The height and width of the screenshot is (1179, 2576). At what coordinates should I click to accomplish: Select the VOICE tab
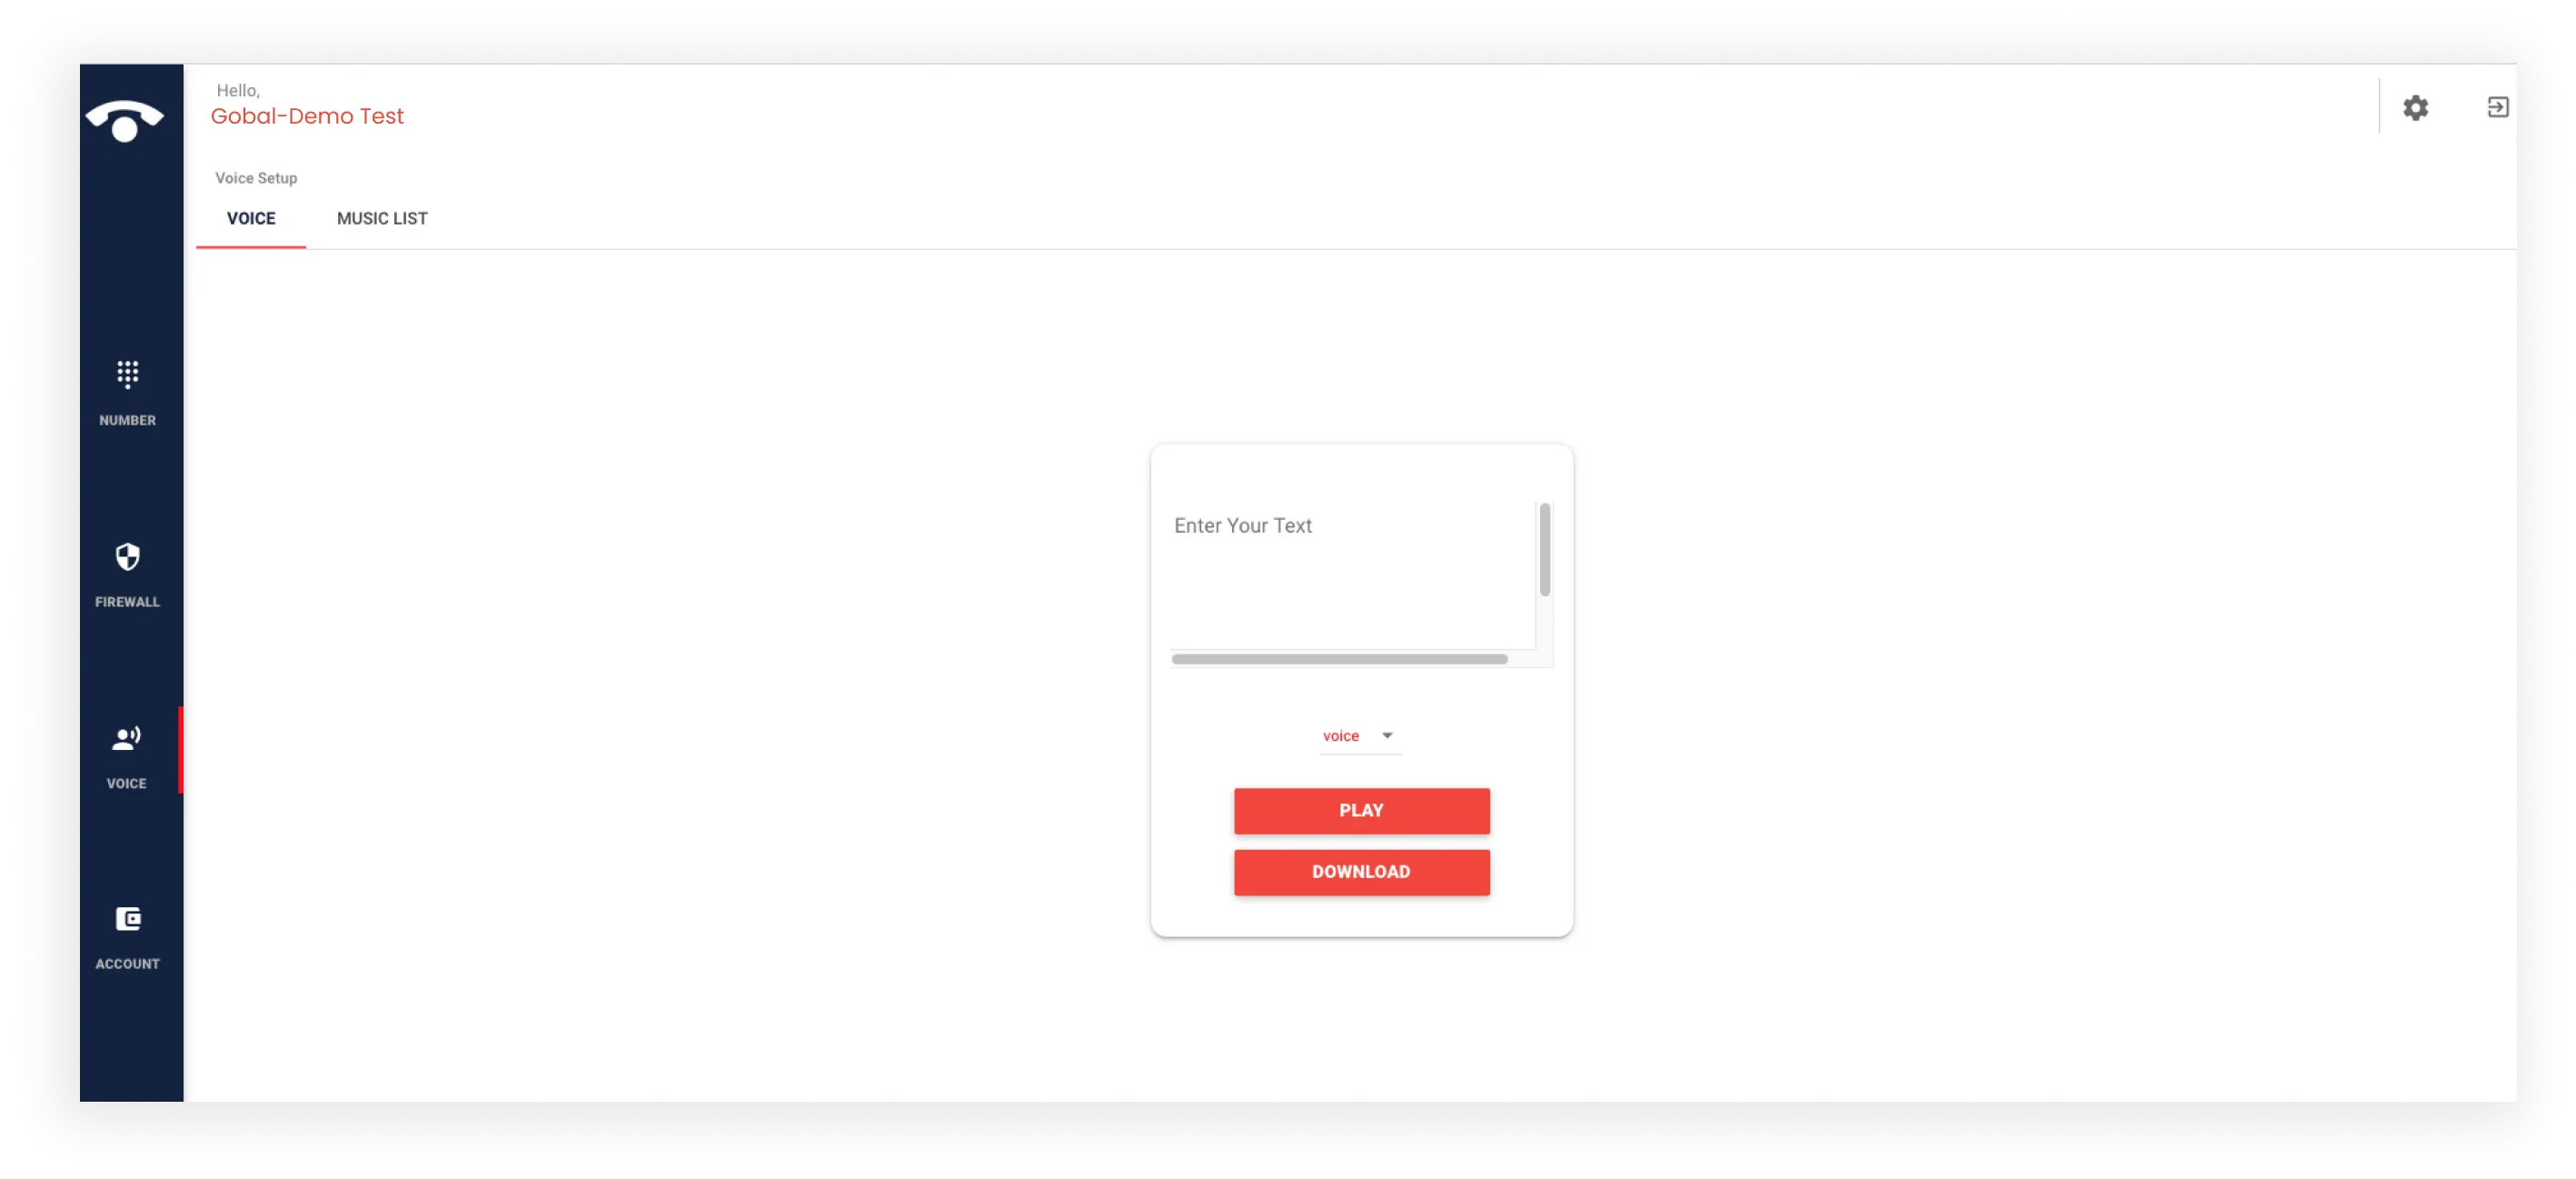coord(252,217)
